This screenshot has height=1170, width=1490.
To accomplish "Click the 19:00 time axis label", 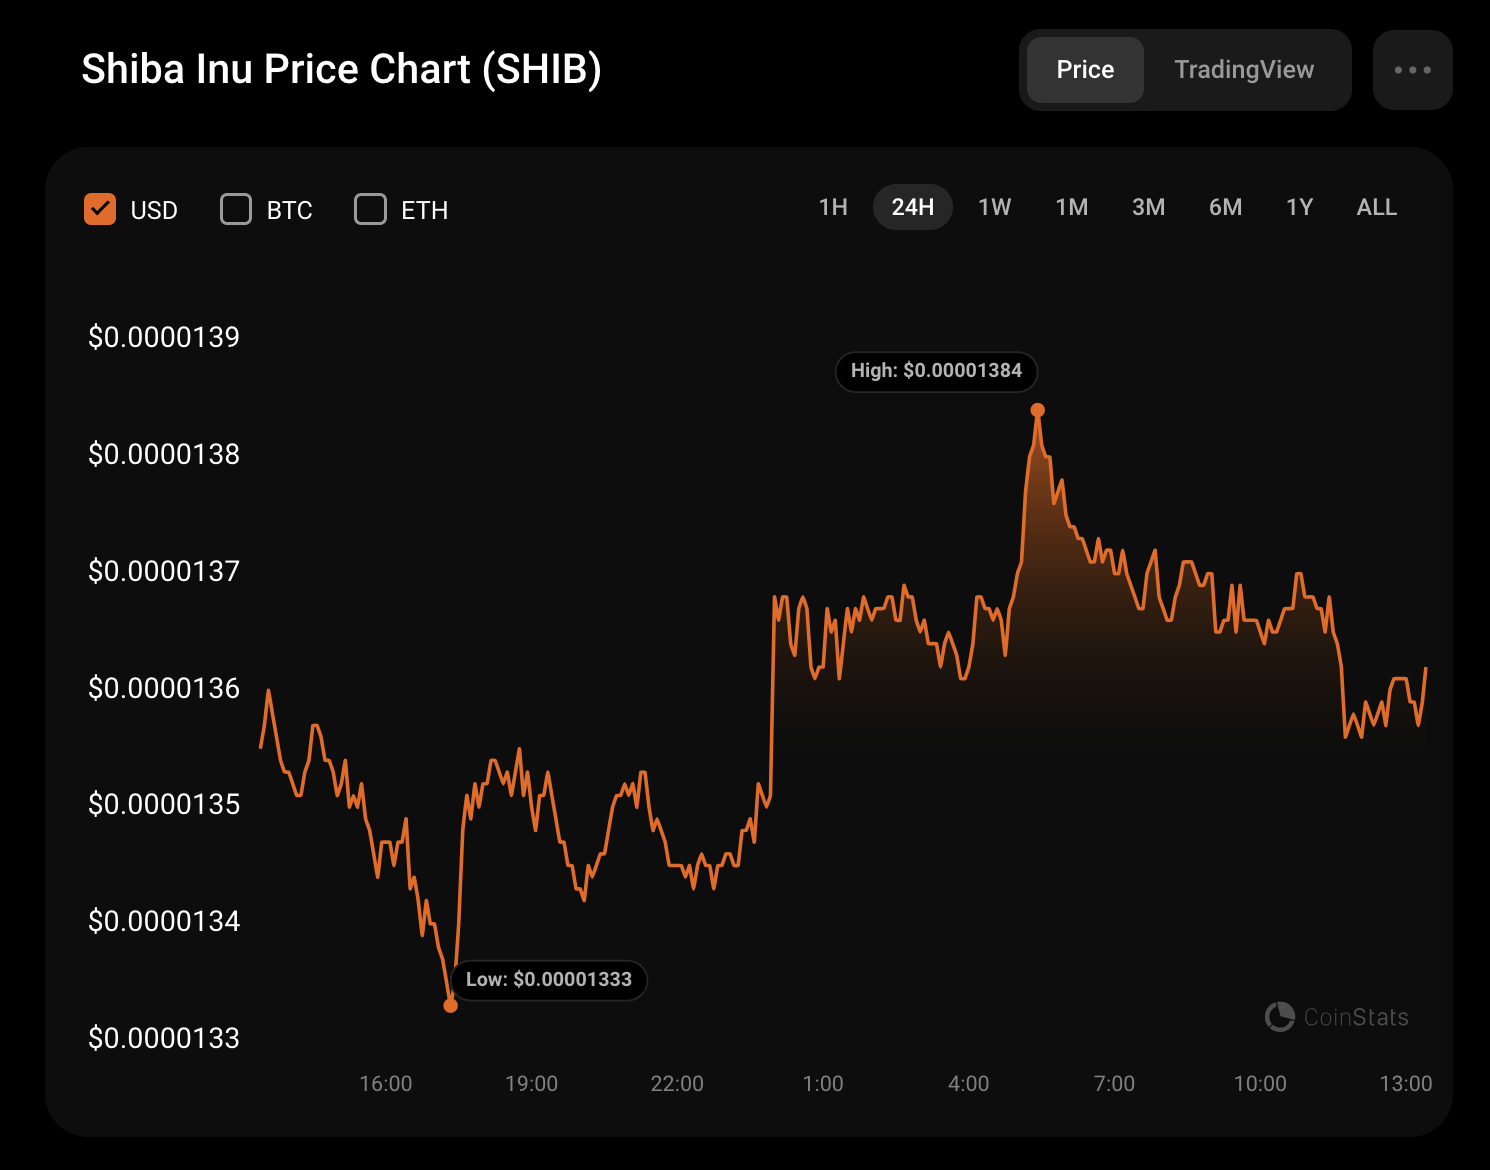I will 532,1084.
